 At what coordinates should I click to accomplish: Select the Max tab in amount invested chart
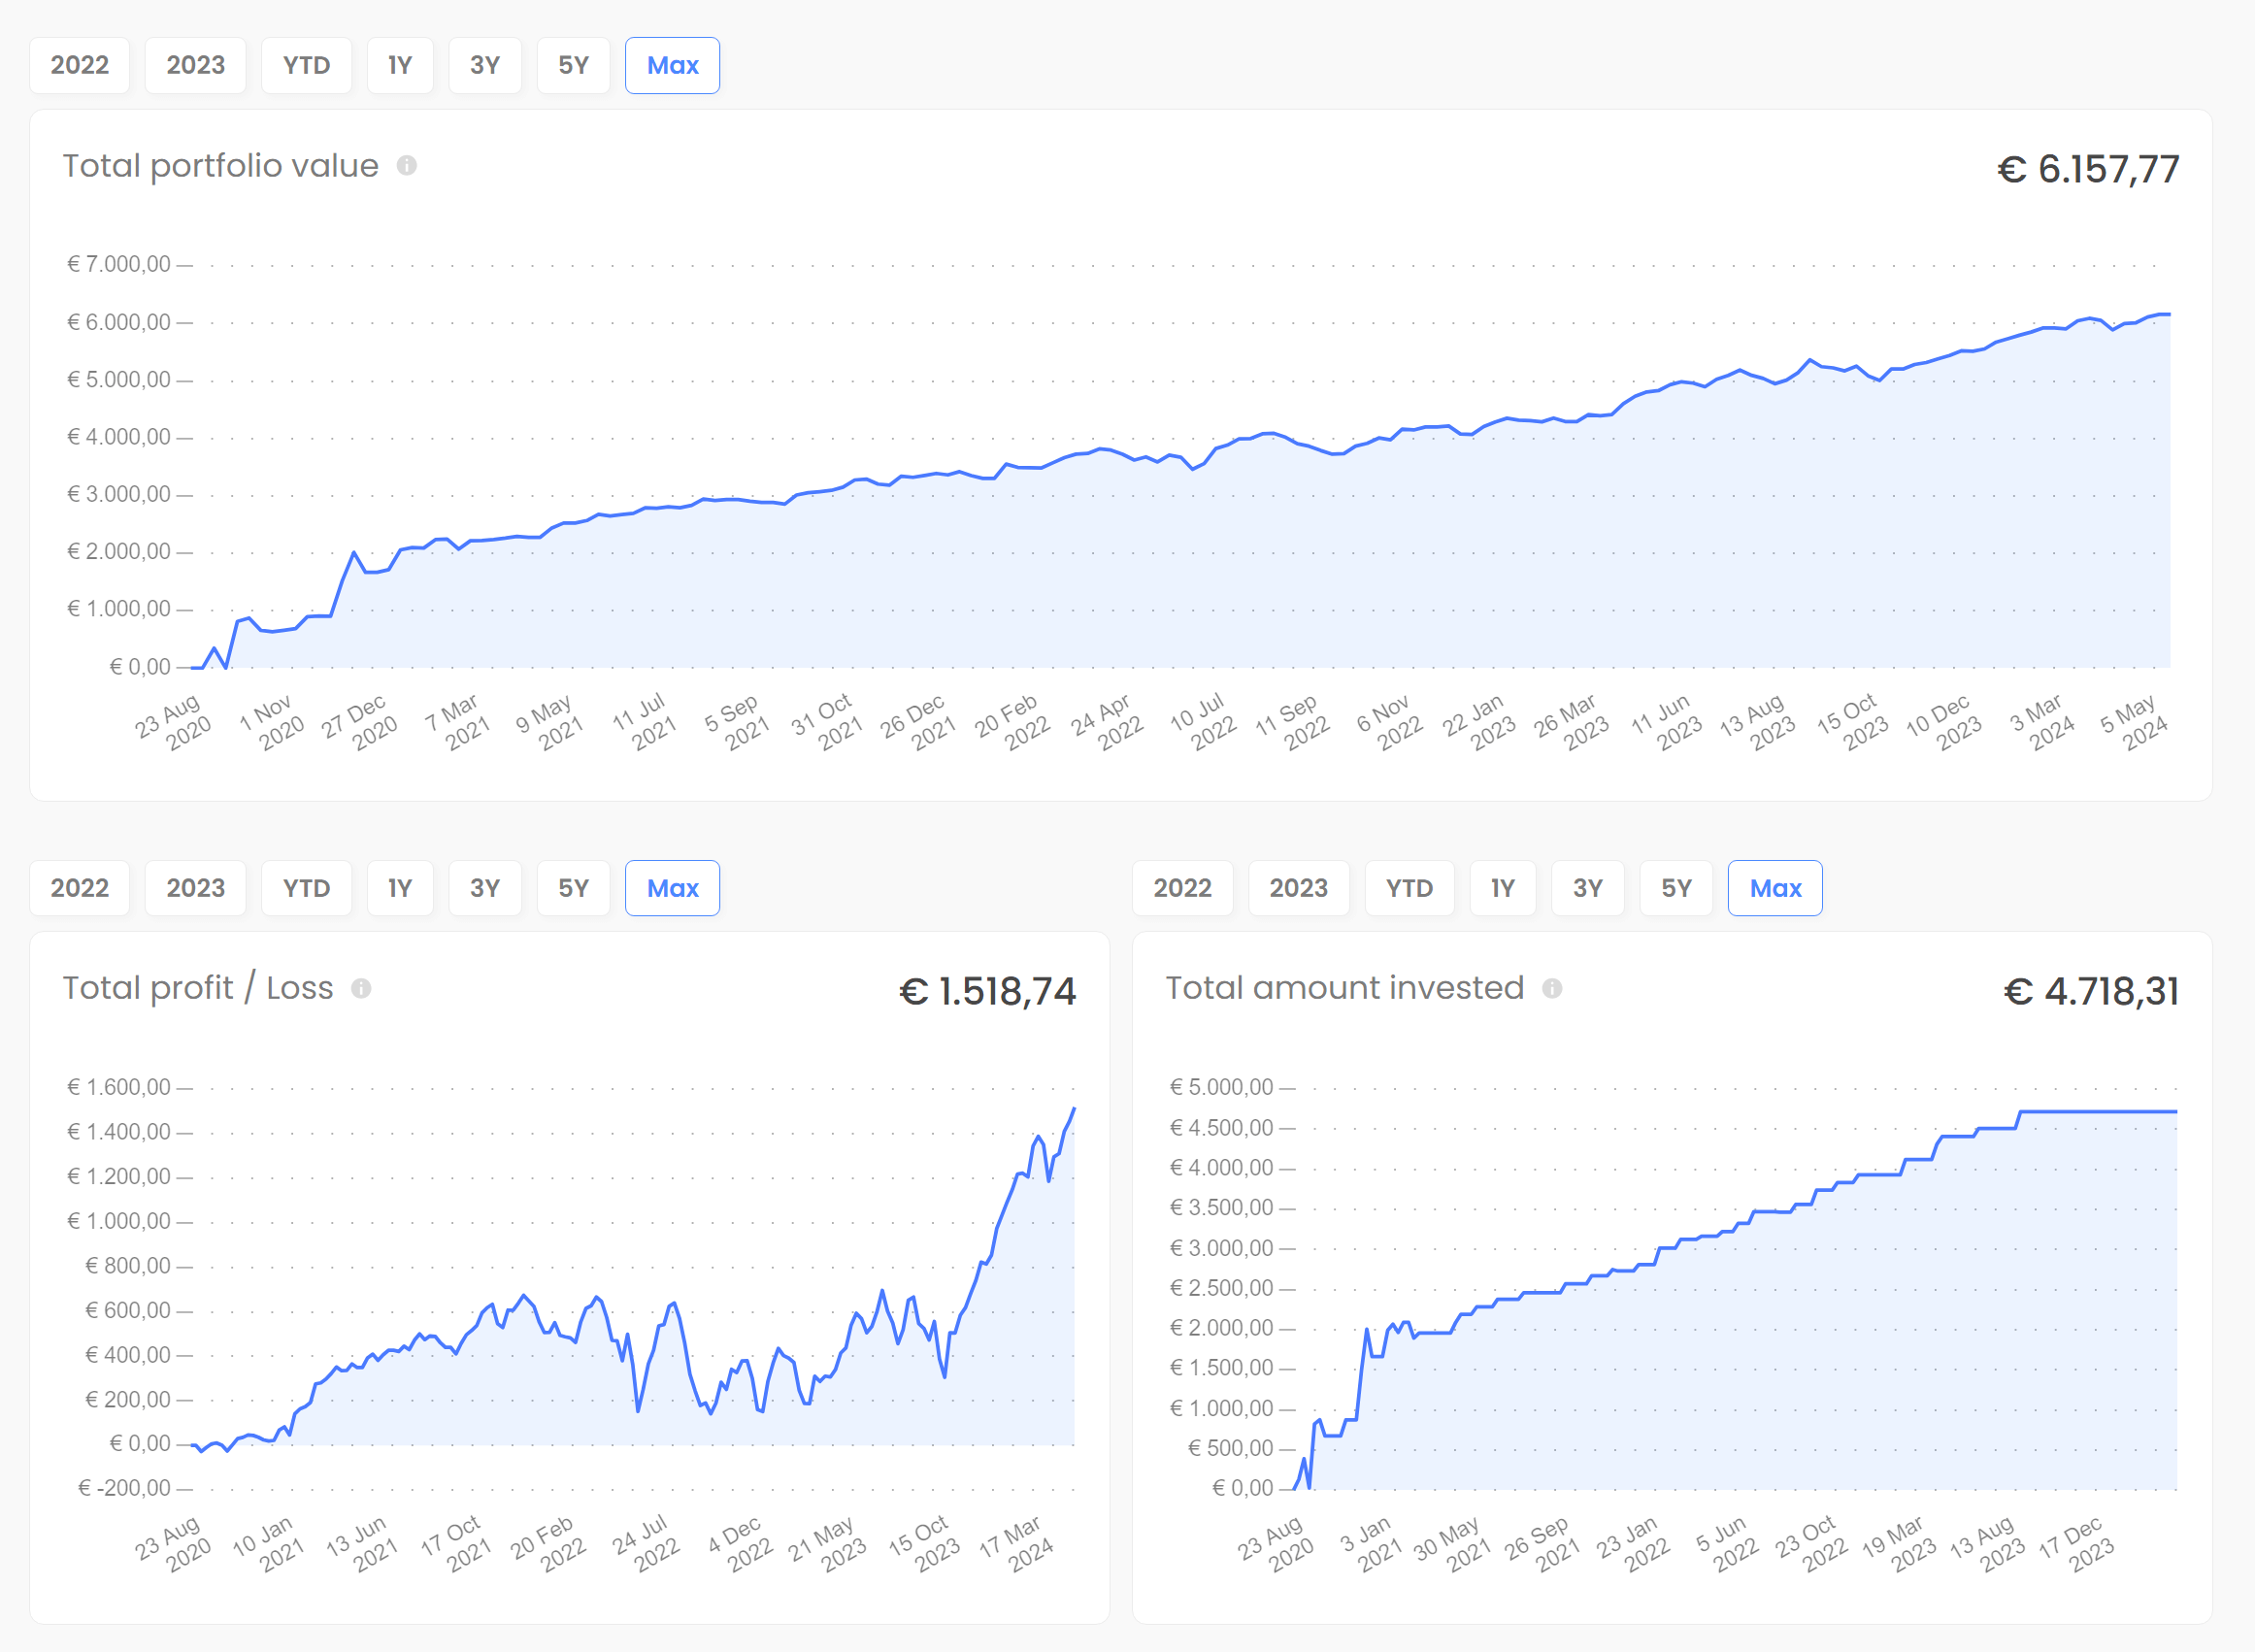[x=1775, y=887]
